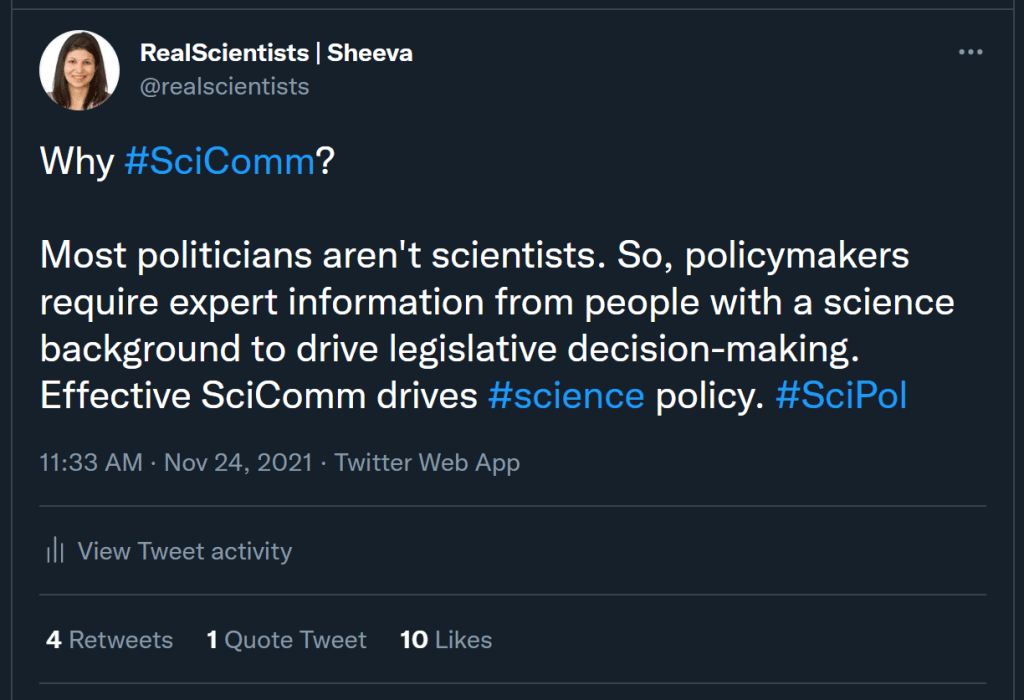Open the 1 Quote Tweet view
The height and width of the screenshot is (700, 1024).
tap(286, 640)
